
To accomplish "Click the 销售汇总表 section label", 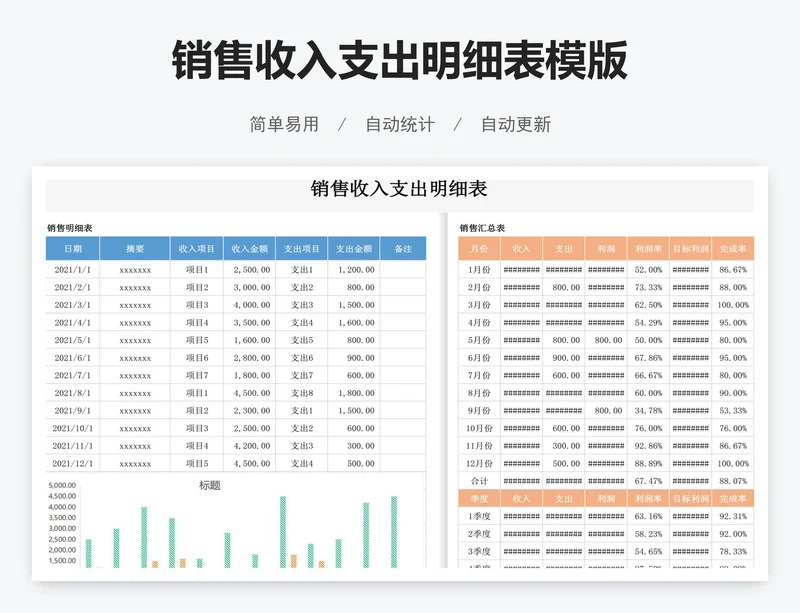I will point(482,228).
